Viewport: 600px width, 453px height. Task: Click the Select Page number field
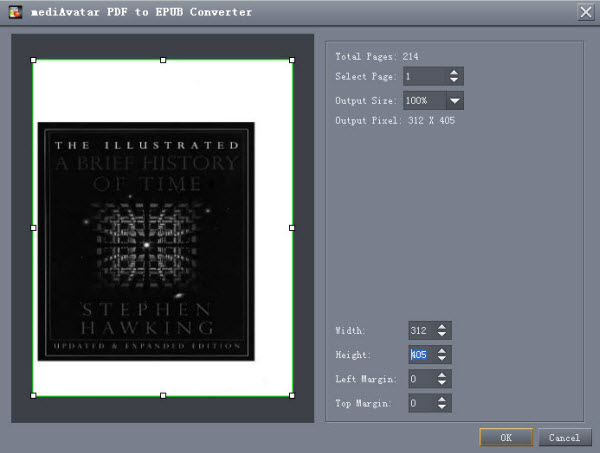coord(425,76)
